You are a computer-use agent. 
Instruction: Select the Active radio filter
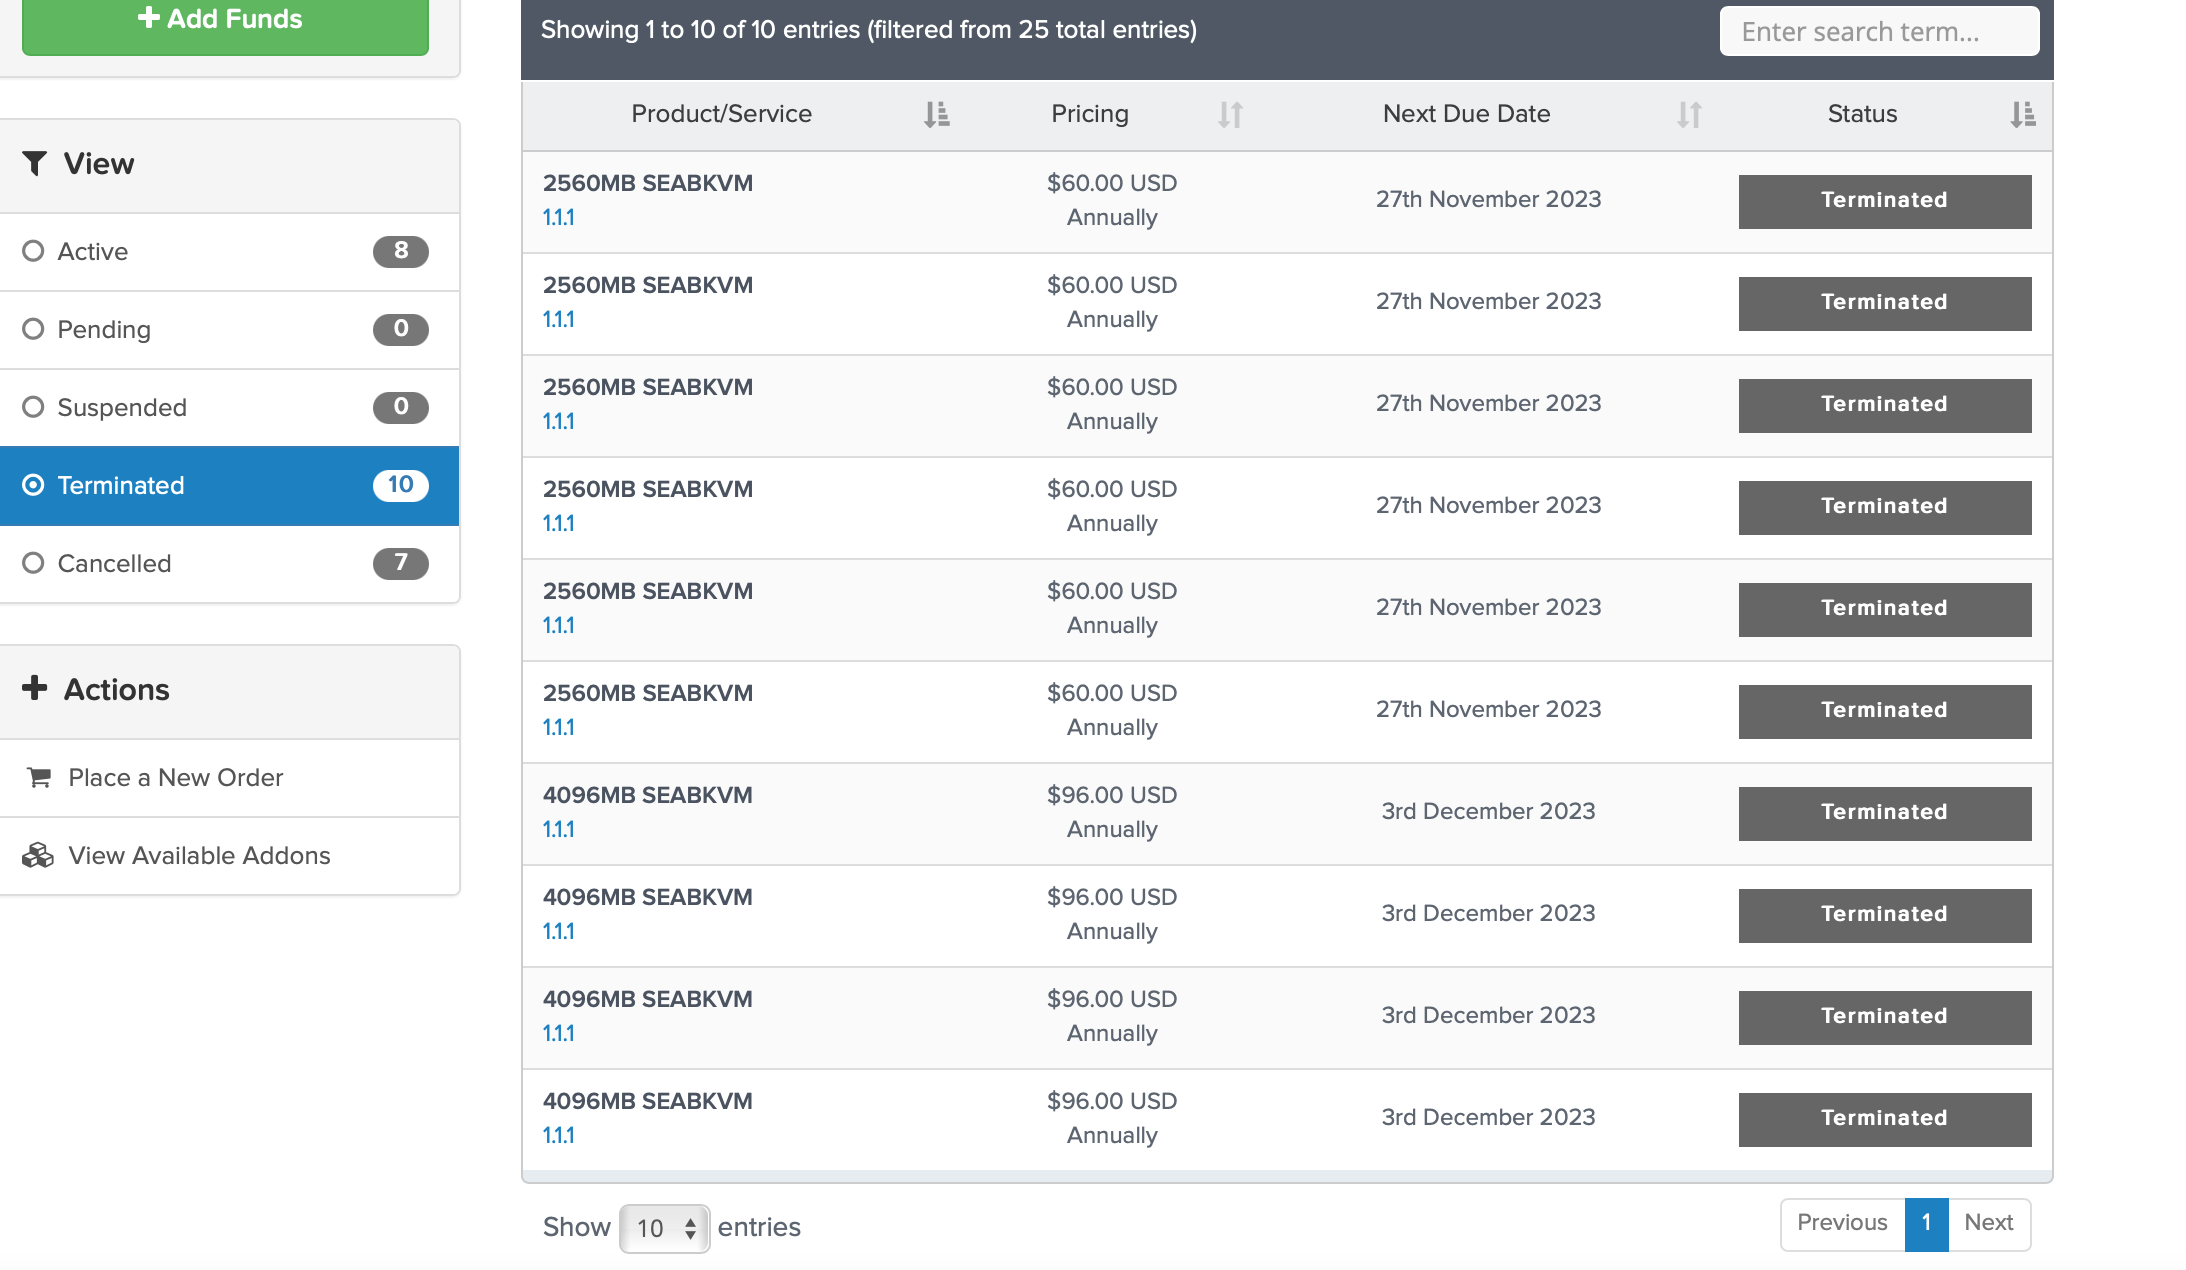[34, 251]
